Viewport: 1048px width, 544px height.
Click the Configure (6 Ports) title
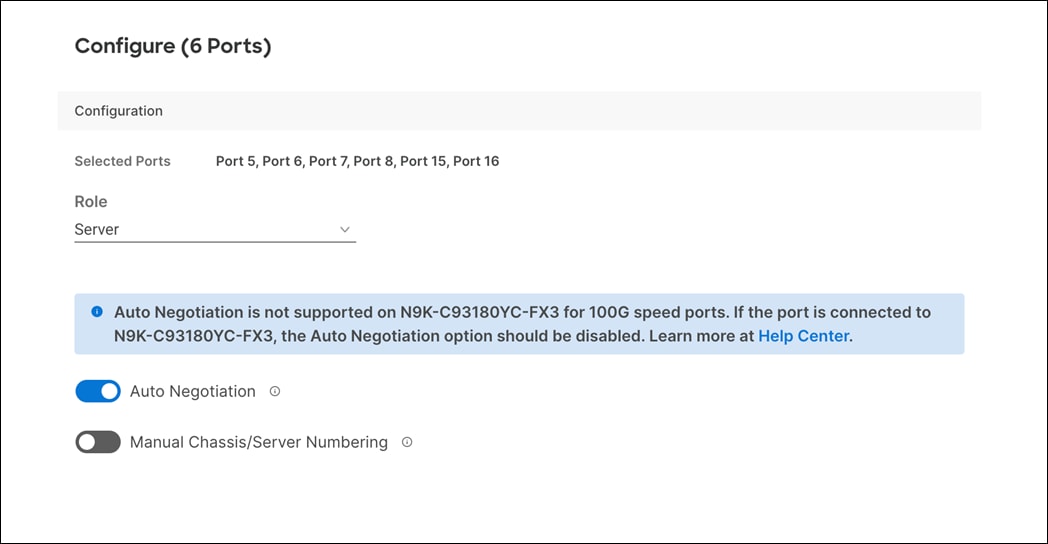click(173, 46)
